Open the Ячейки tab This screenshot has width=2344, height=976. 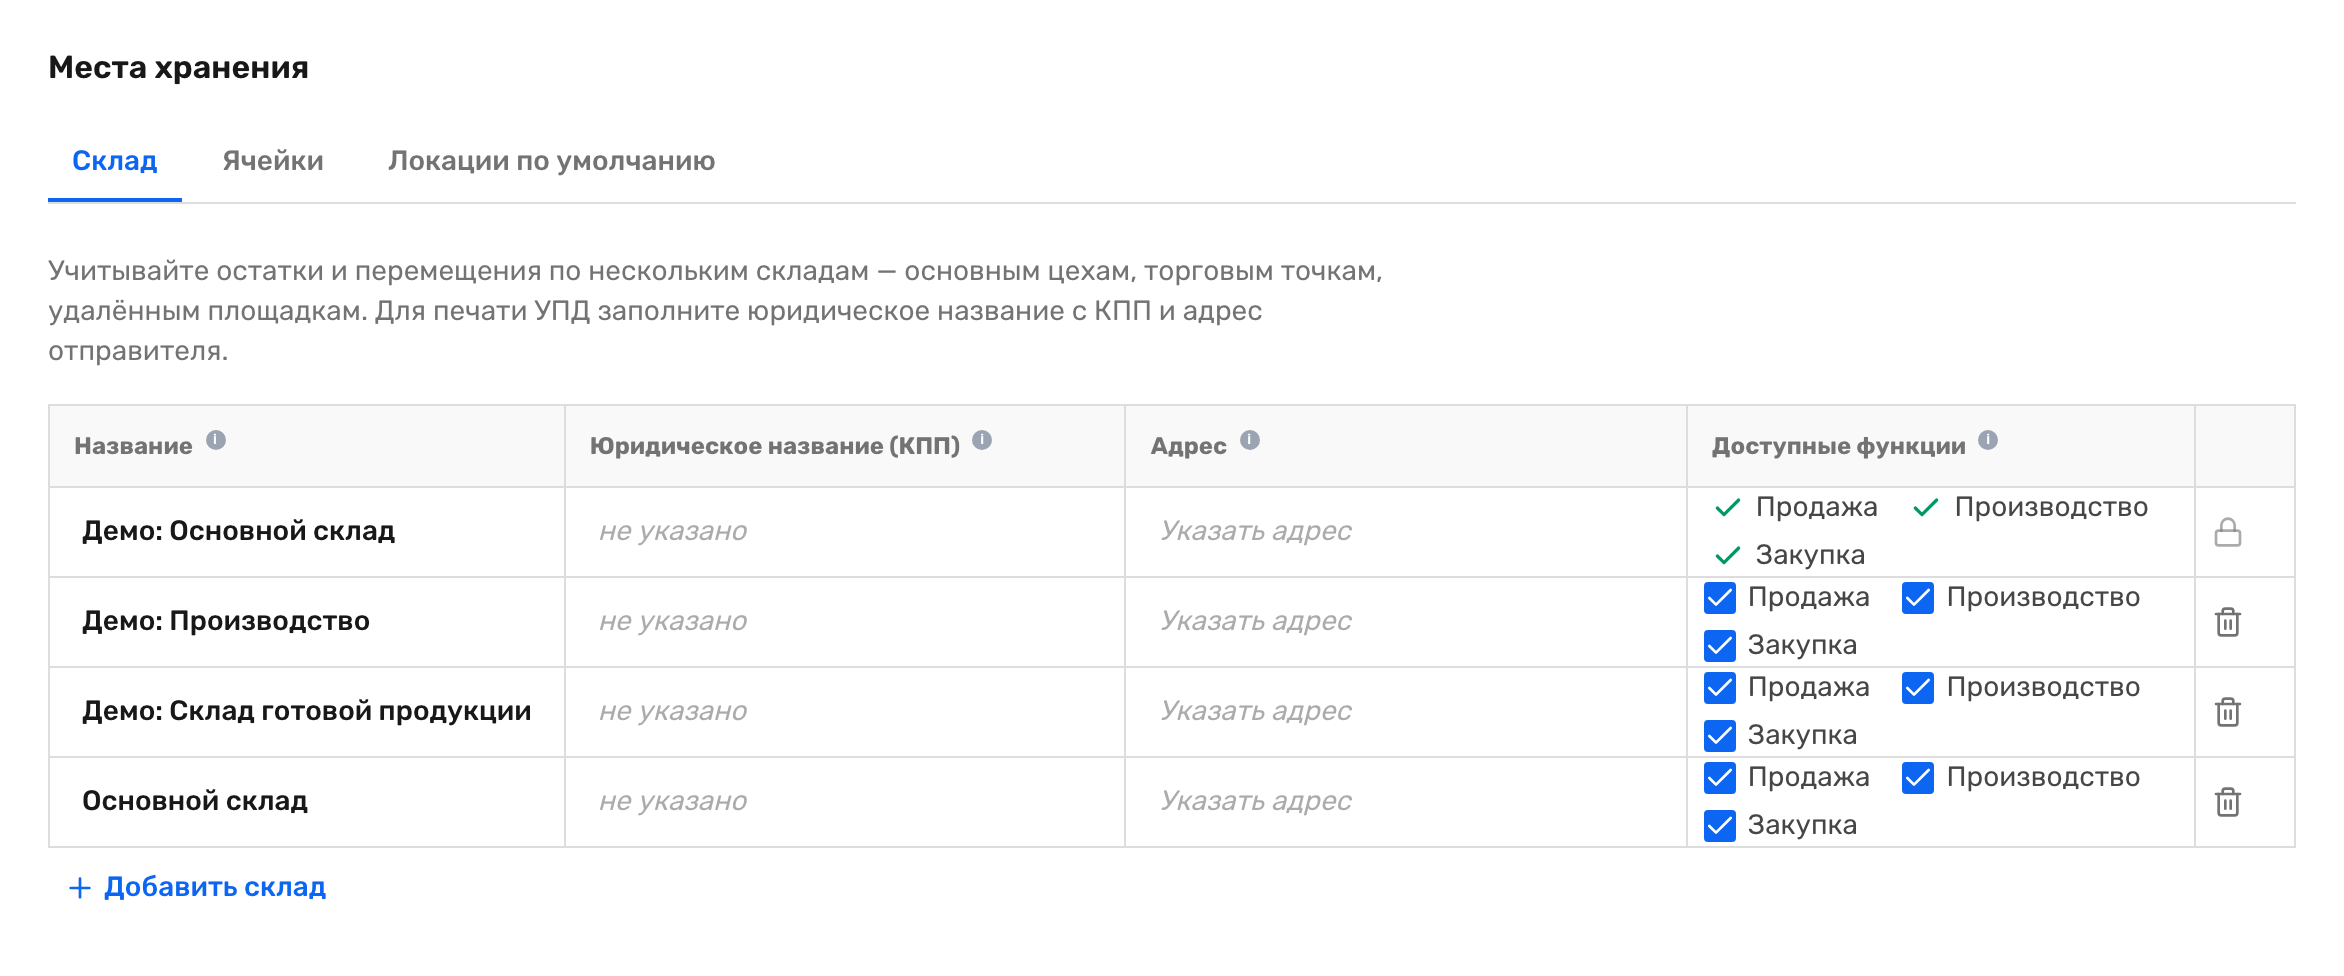[x=273, y=161]
